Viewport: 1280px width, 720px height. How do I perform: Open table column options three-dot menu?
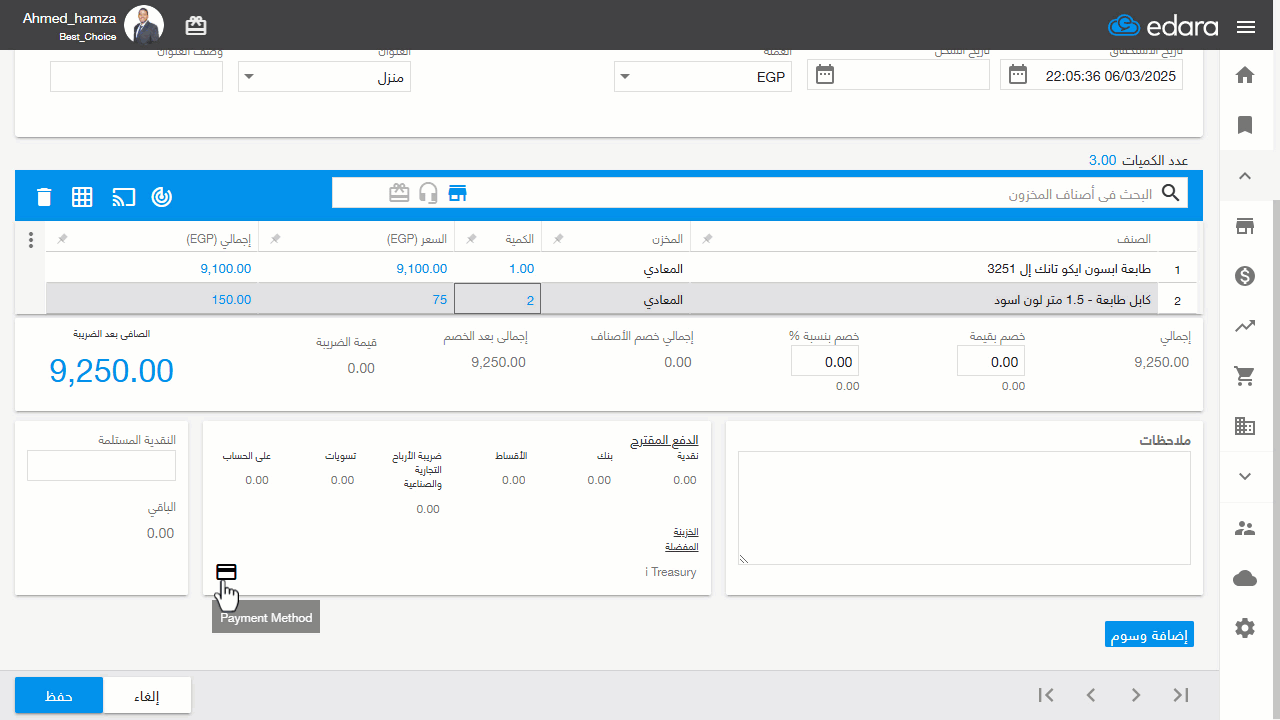pos(31,240)
